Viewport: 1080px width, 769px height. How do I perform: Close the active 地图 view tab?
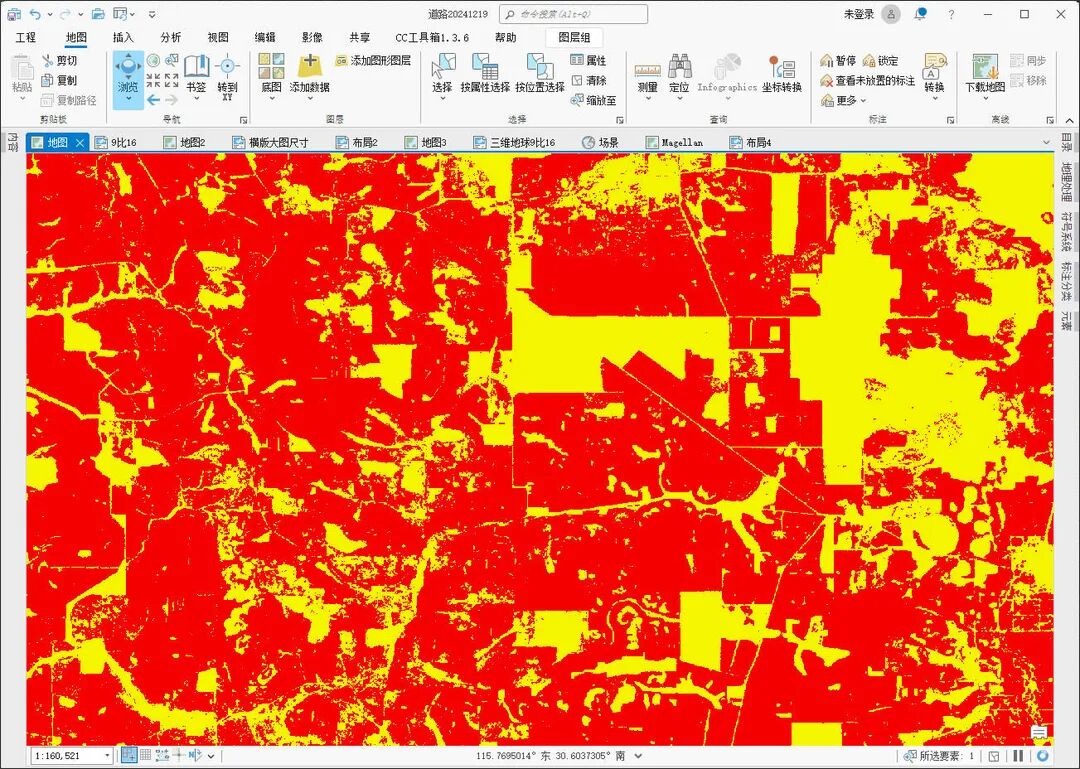[80, 143]
